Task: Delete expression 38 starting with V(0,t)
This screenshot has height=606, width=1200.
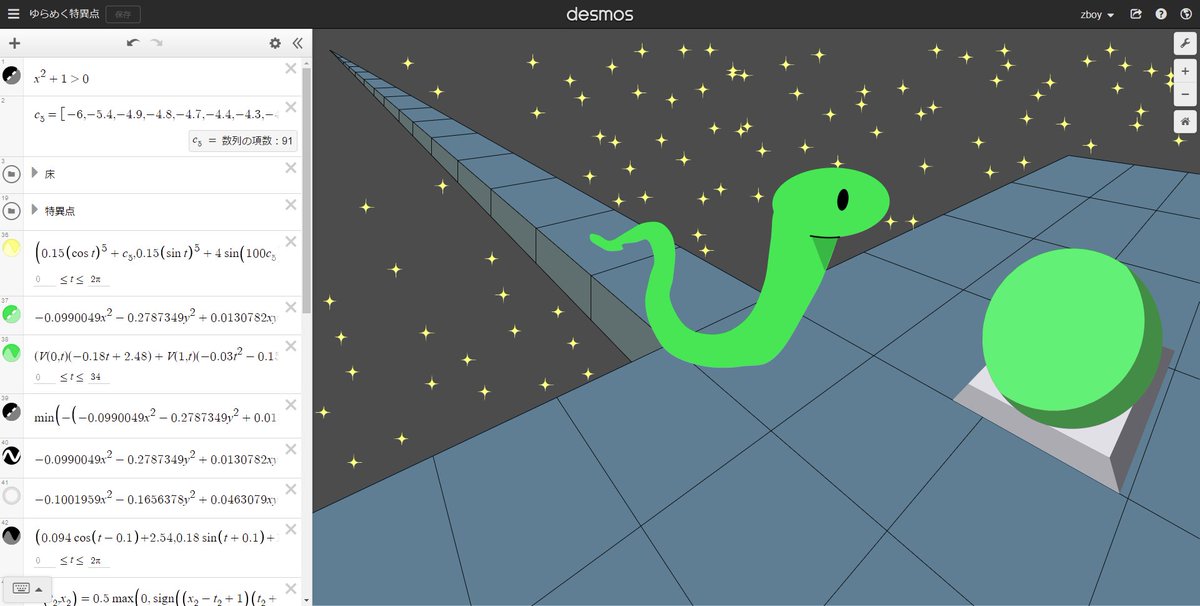Action: [291, 345]
